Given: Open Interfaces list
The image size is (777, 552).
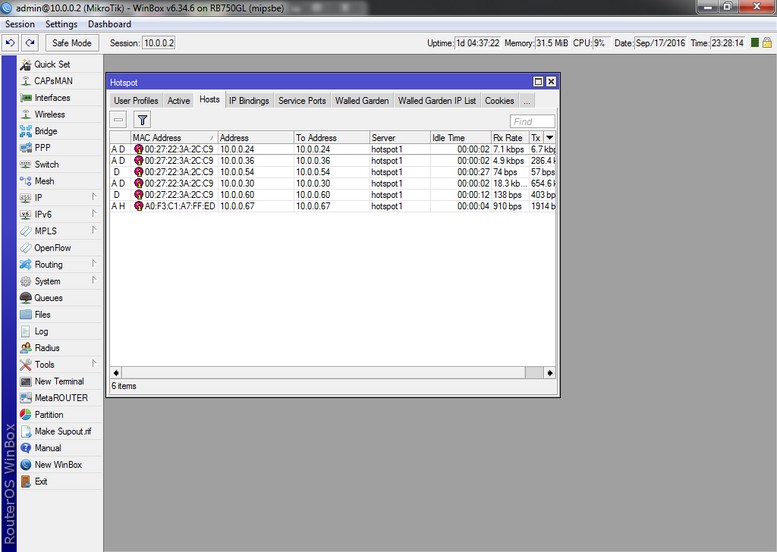Looking at the screenshot, I should [52, 98].
